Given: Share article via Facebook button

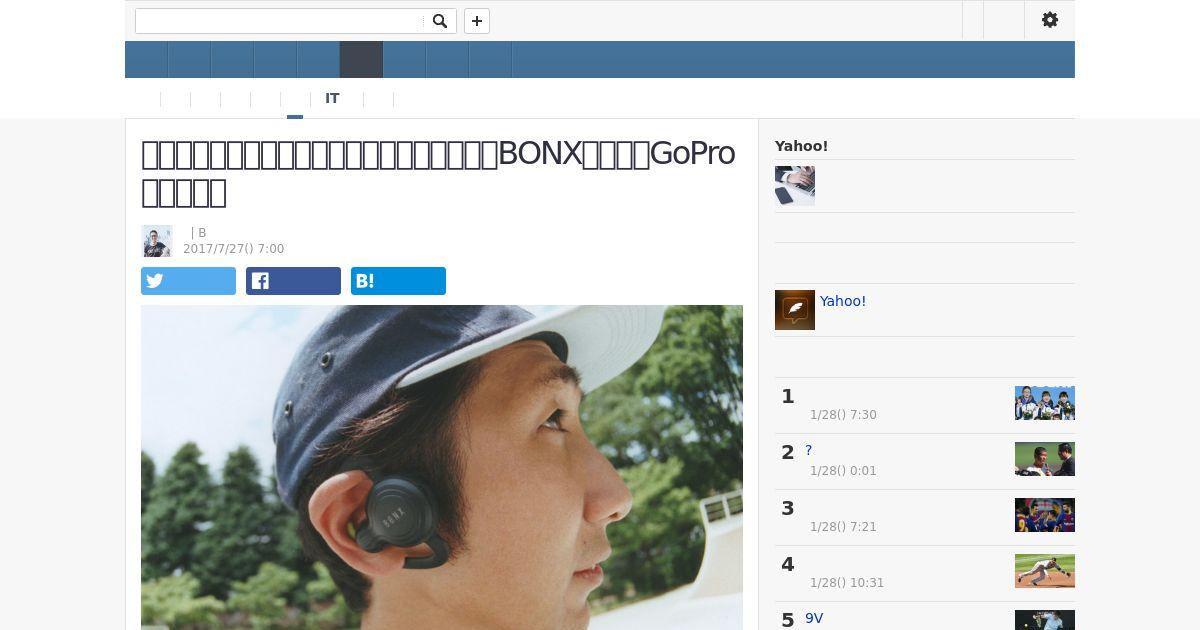Looking at the screenshot, I should (293, 281).
